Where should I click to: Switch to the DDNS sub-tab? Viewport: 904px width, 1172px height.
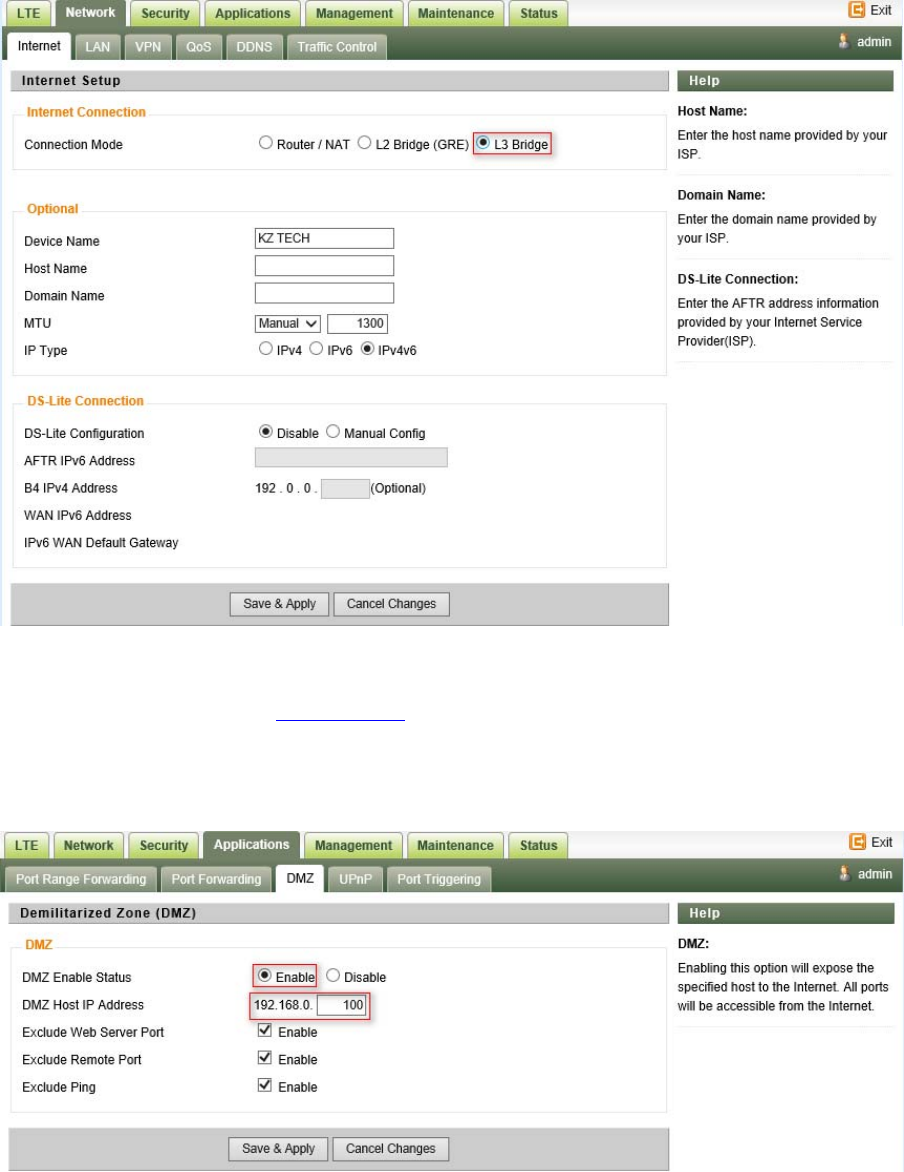click(254, 46)
